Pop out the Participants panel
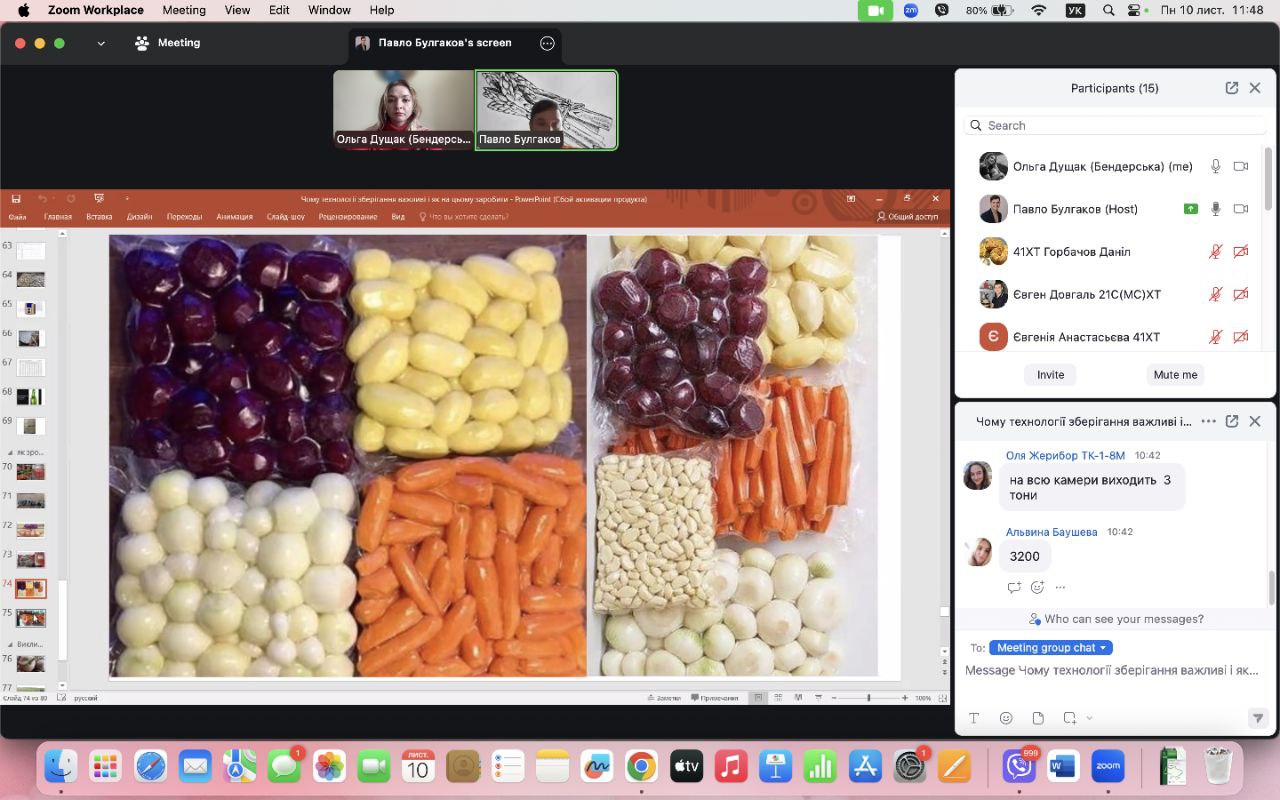 pyautogui.click(x=1232, y=88)
